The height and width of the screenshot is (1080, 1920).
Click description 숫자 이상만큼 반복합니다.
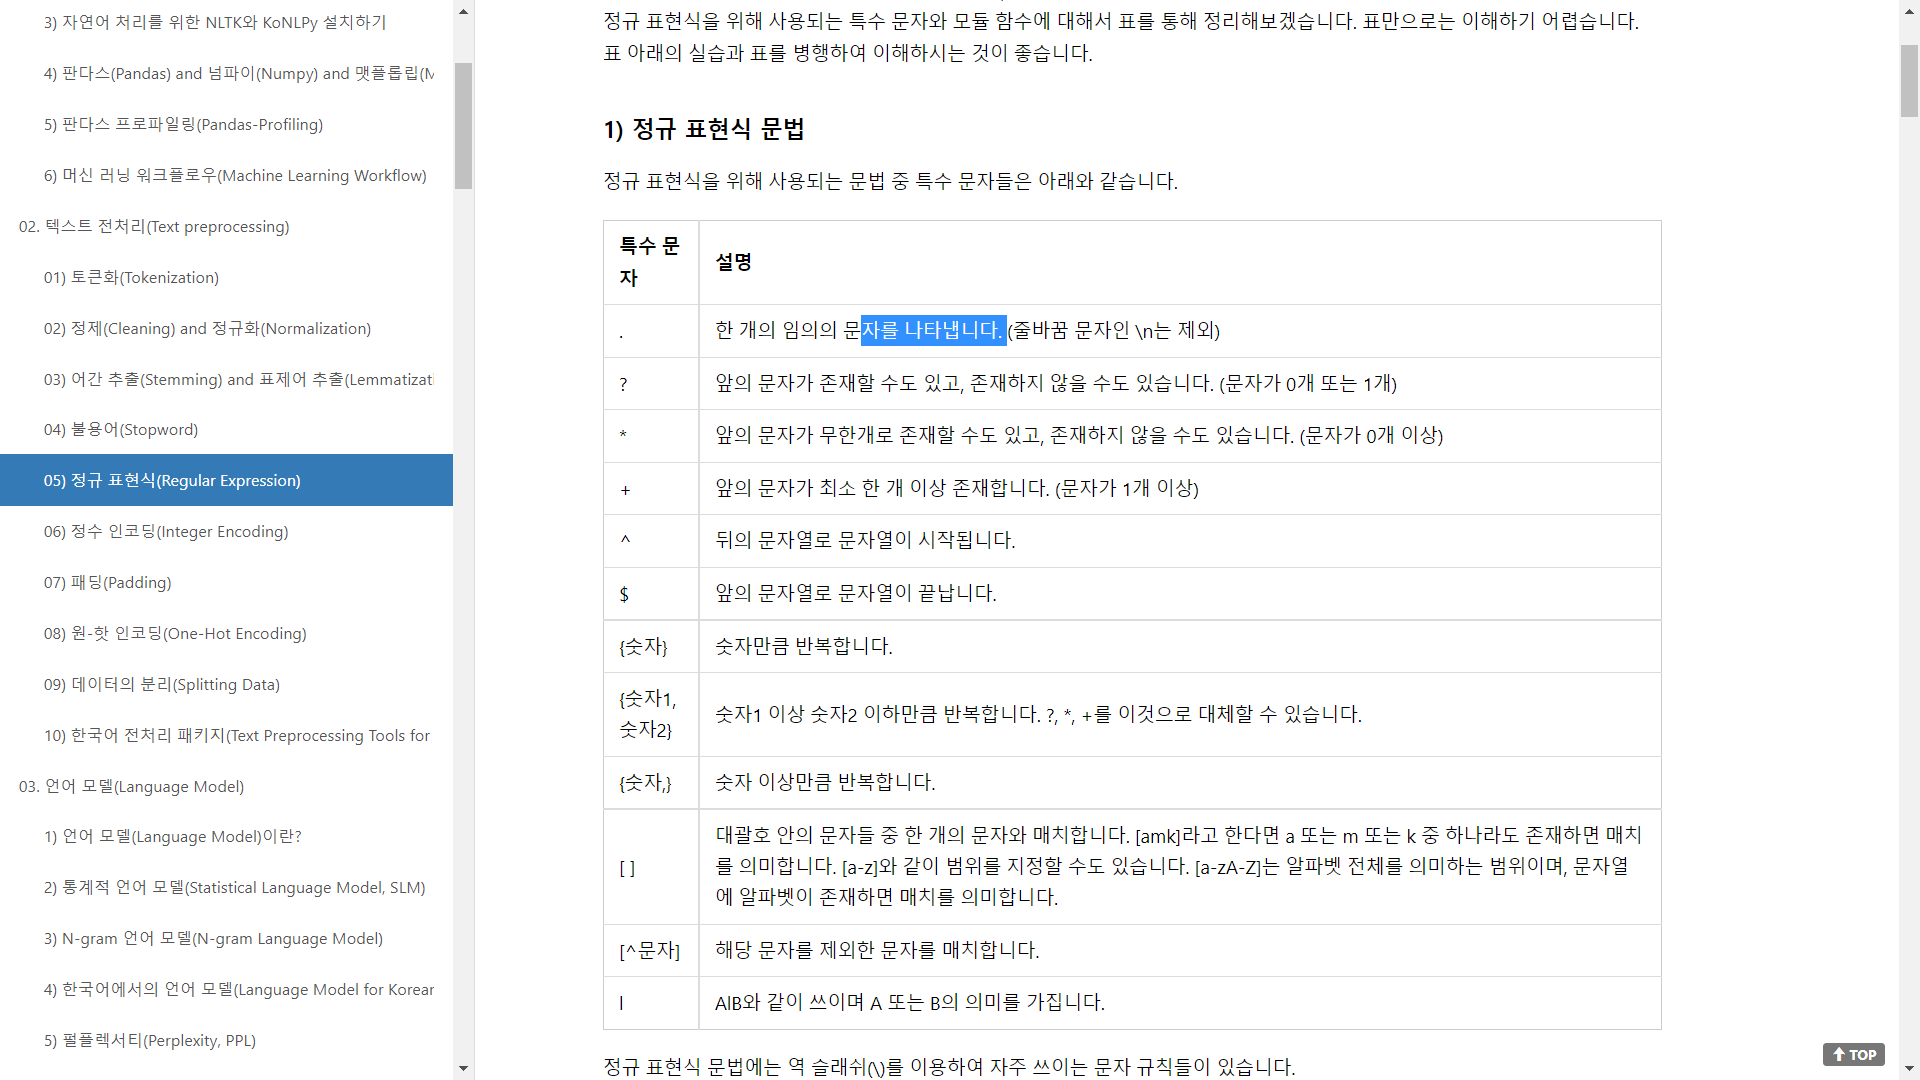click(x=825, y=782)
